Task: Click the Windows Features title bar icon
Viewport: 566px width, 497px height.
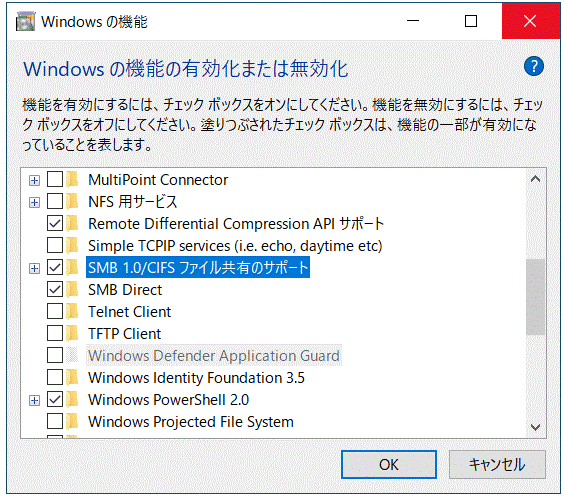Action: tap(25, 21)
